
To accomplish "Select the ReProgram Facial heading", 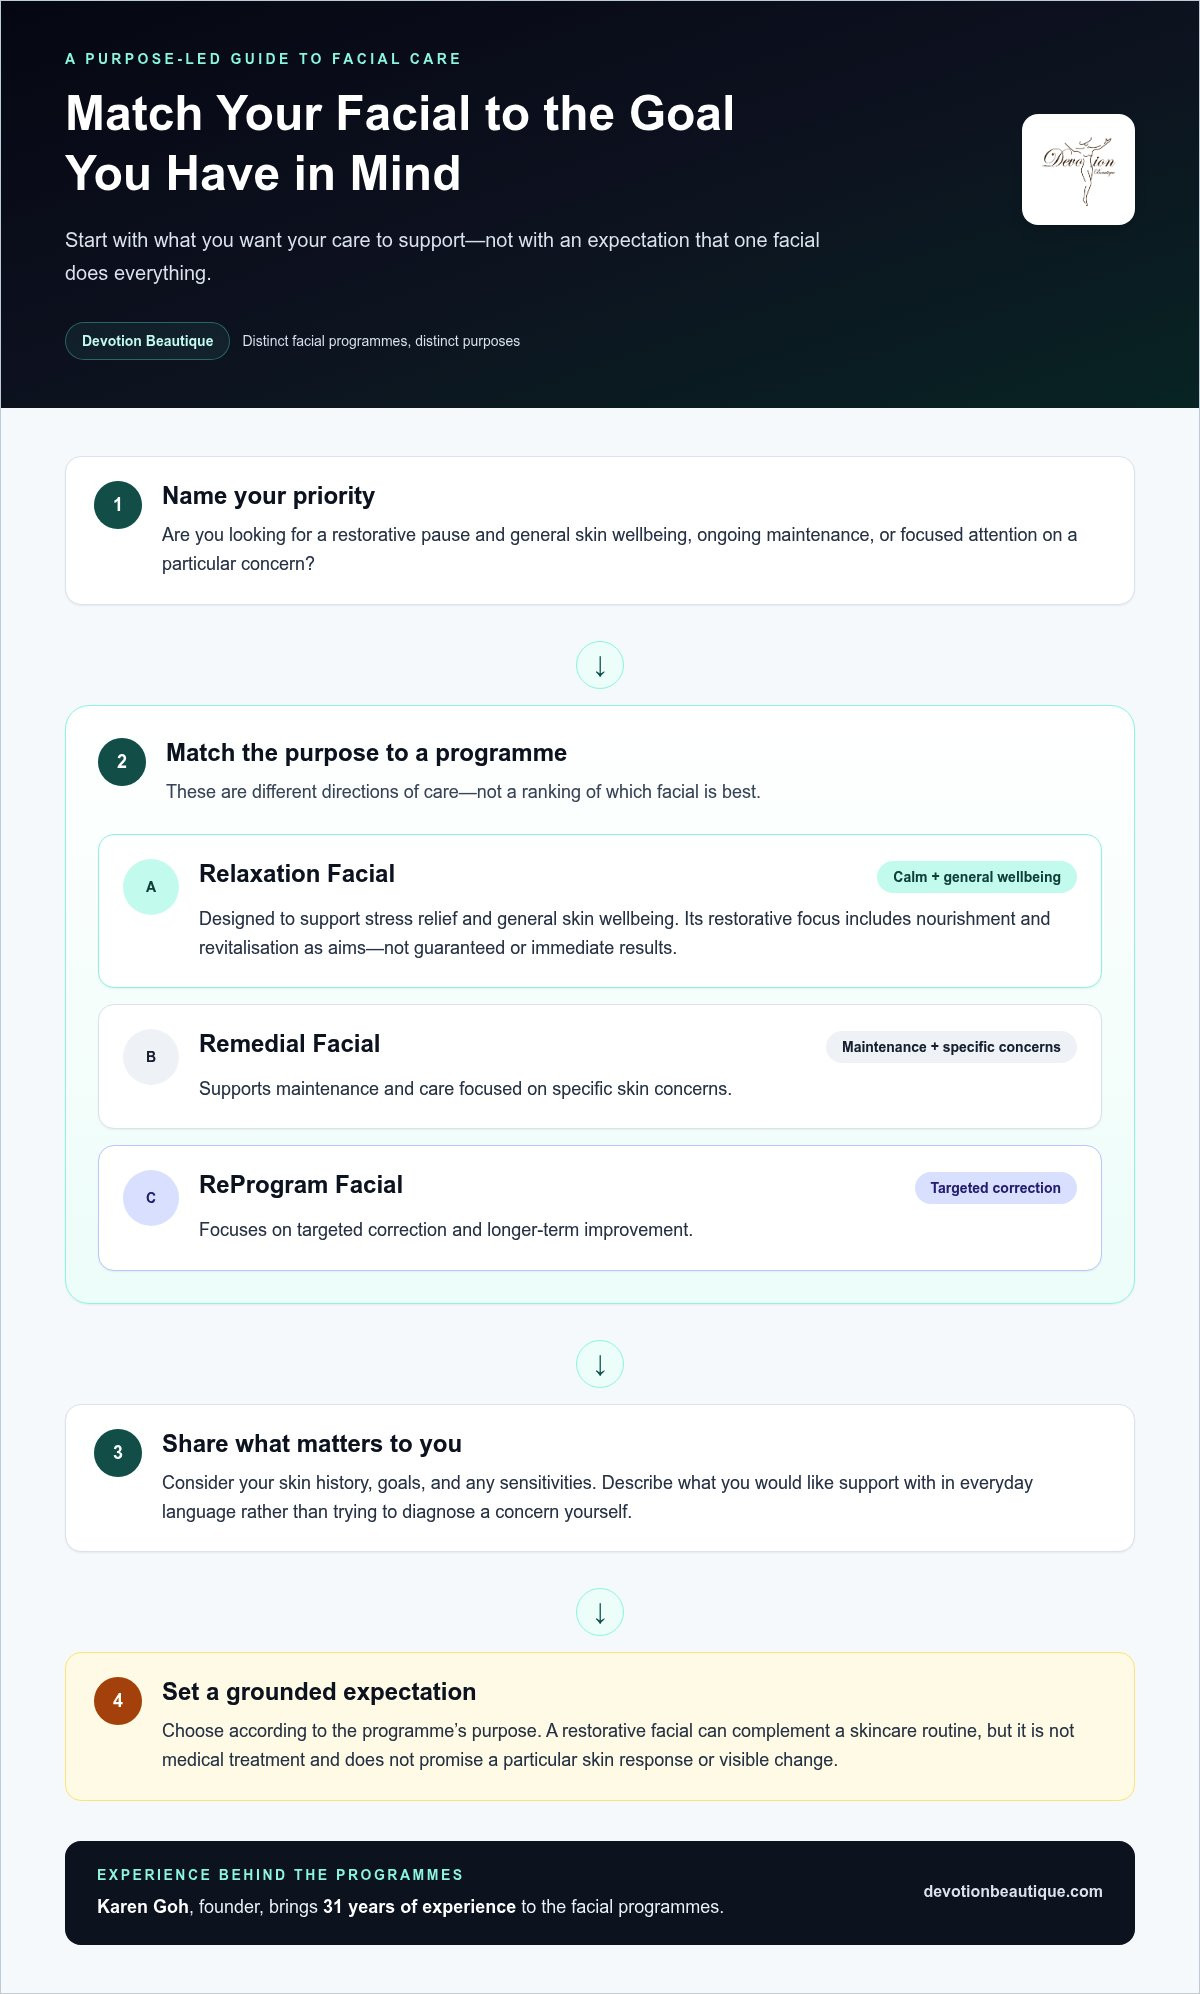I will pyautogui.click(x=301, y=1185).
